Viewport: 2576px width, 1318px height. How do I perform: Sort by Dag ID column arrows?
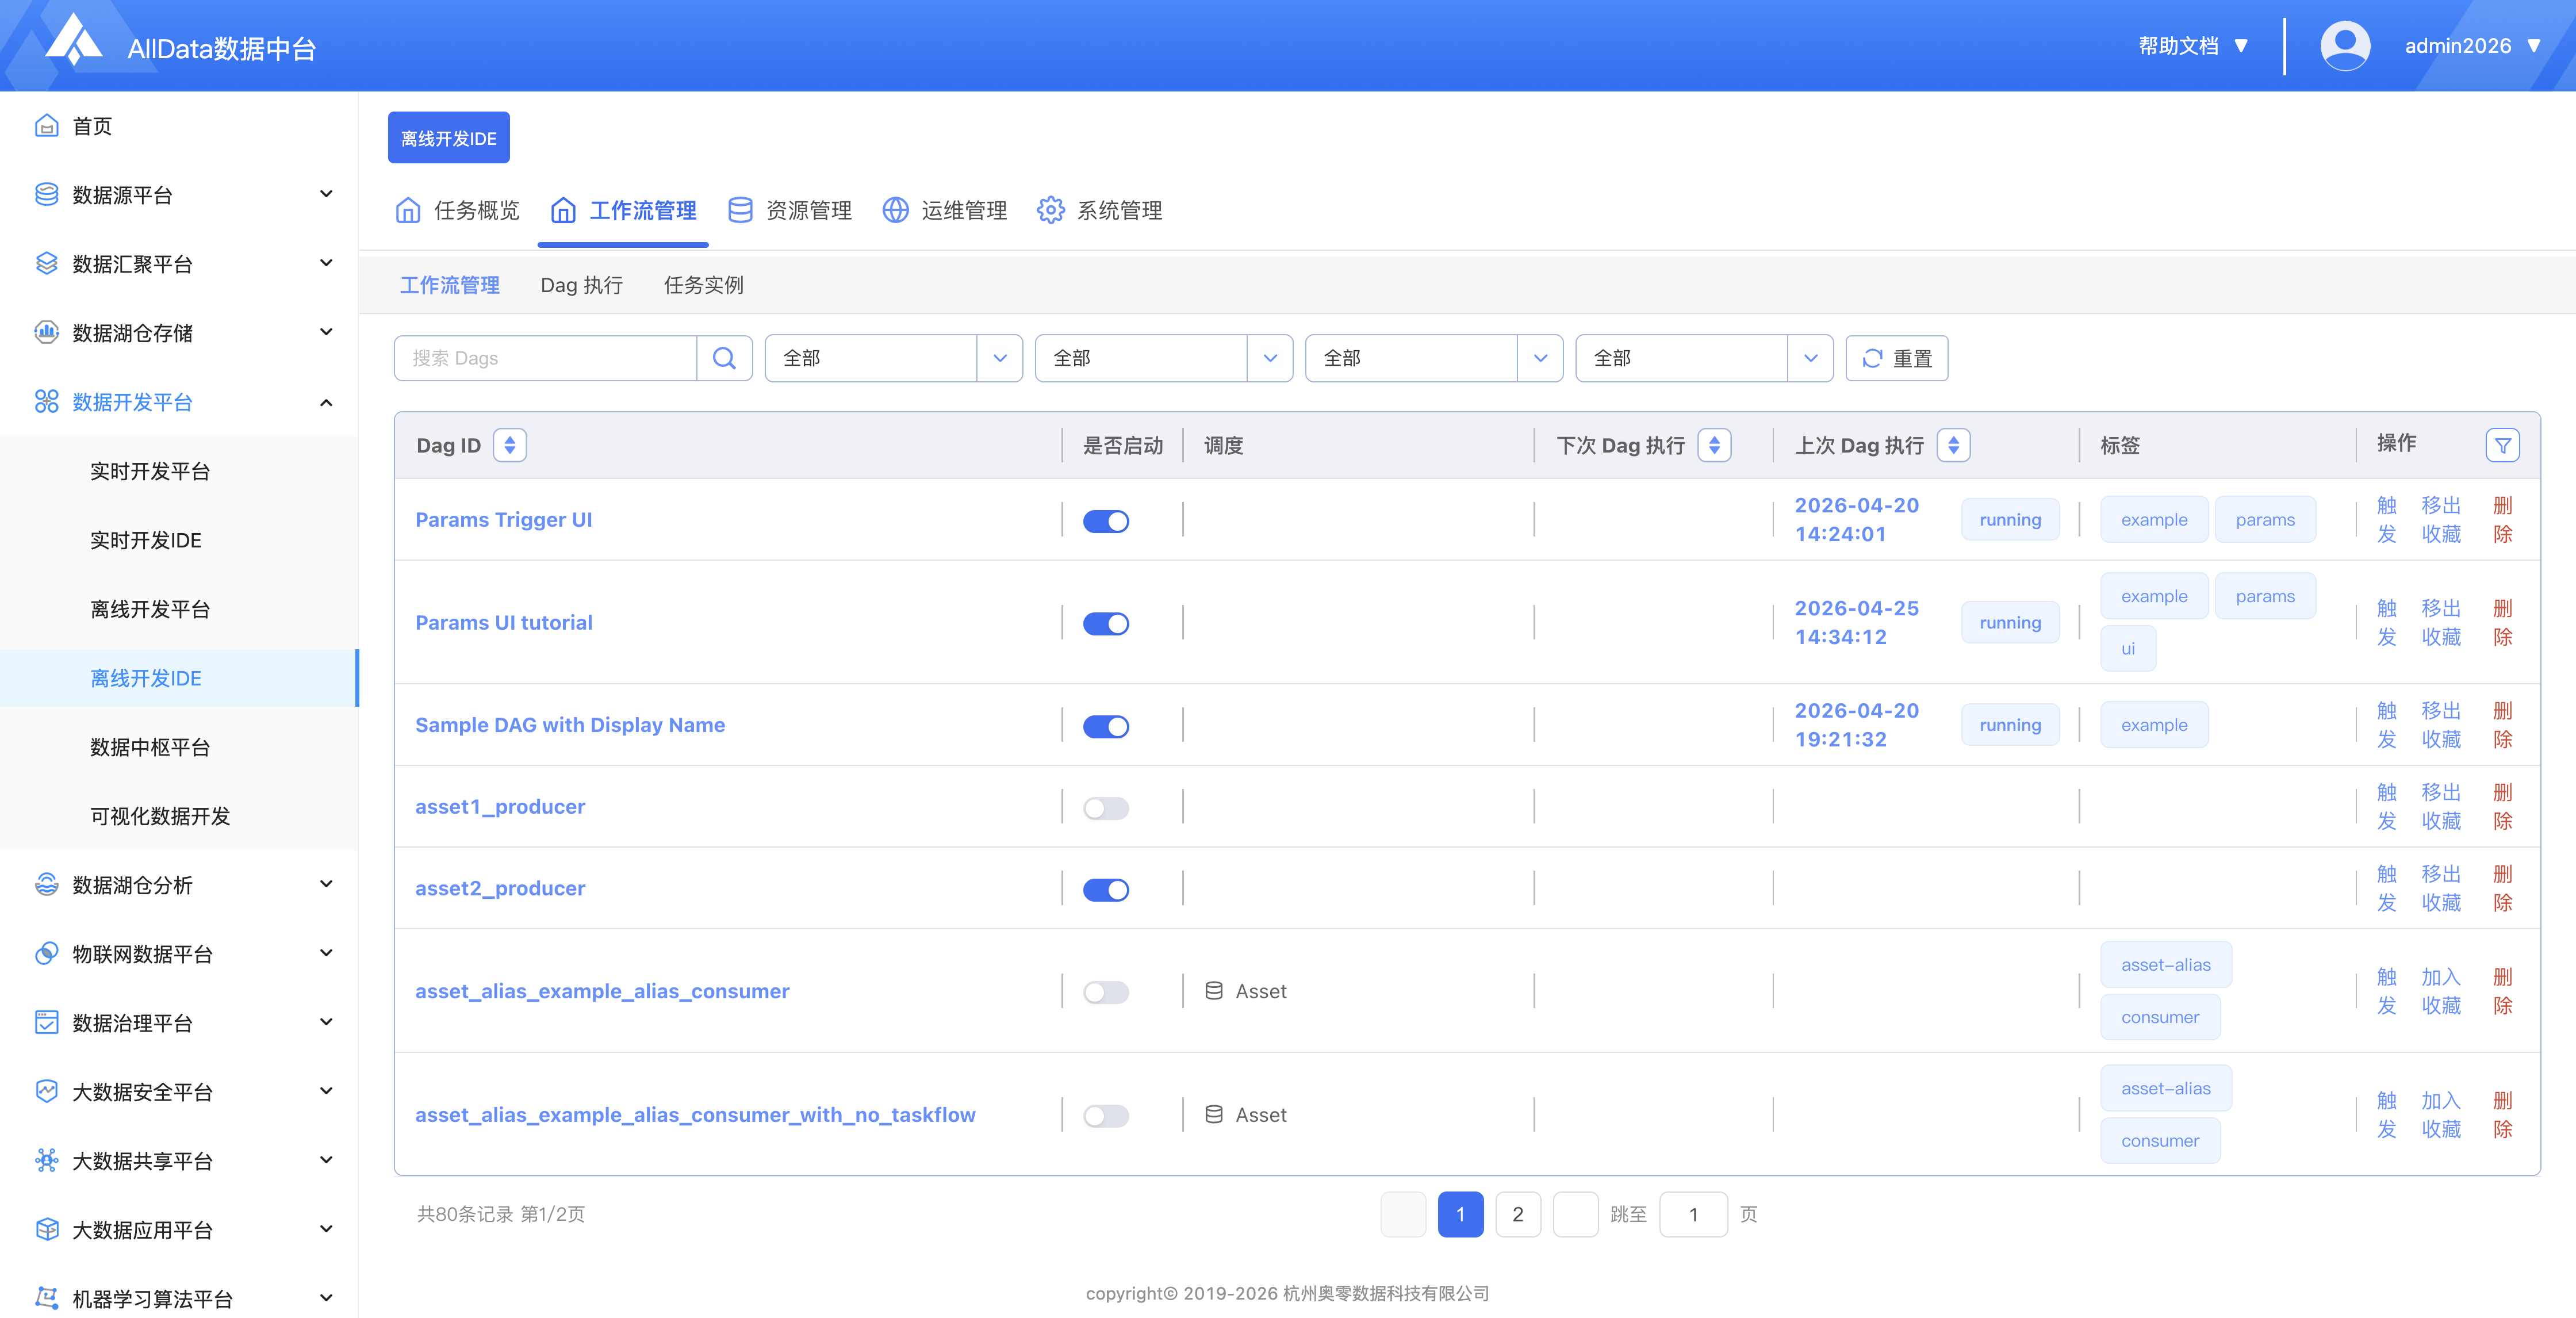(x=510, y=445)
